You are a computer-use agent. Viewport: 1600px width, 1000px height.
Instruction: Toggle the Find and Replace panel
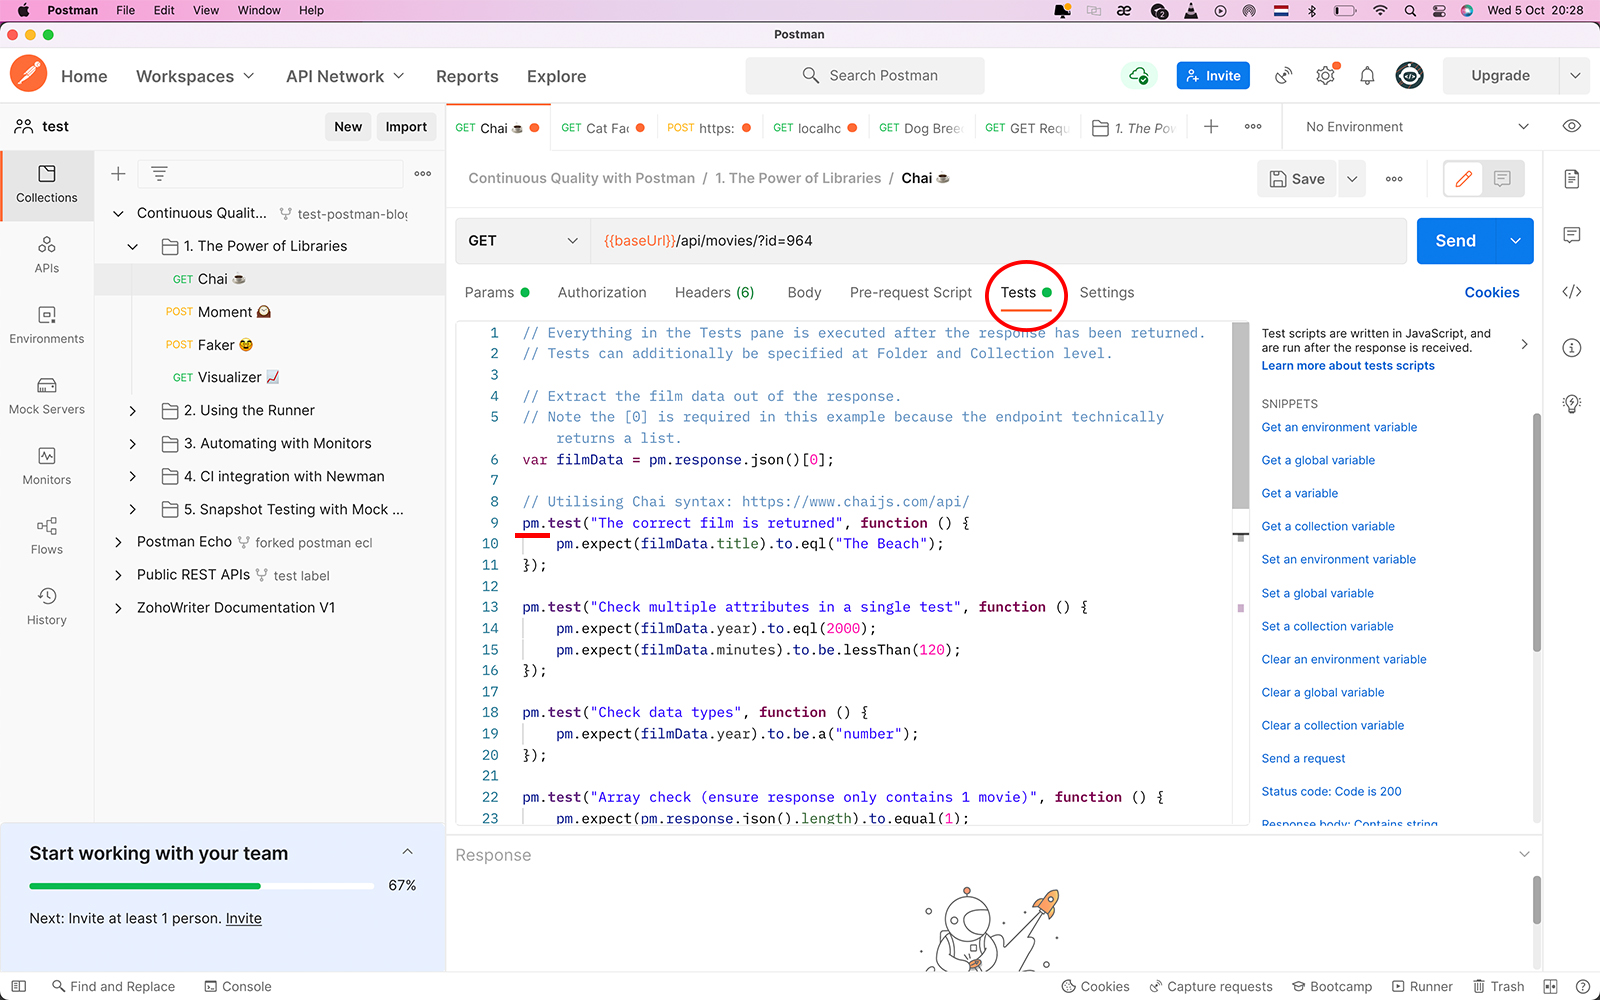tap(113, 986)
